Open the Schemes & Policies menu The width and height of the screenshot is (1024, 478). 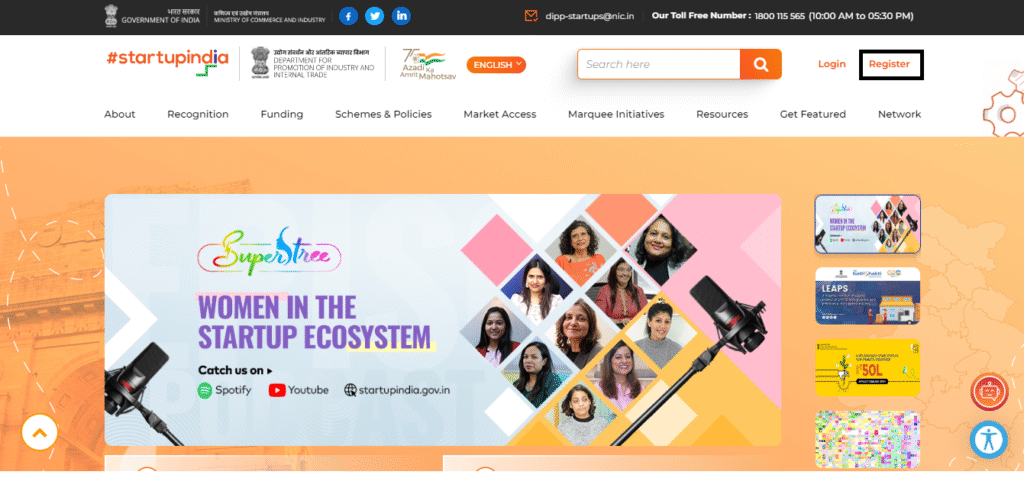[x=383, y=114]
